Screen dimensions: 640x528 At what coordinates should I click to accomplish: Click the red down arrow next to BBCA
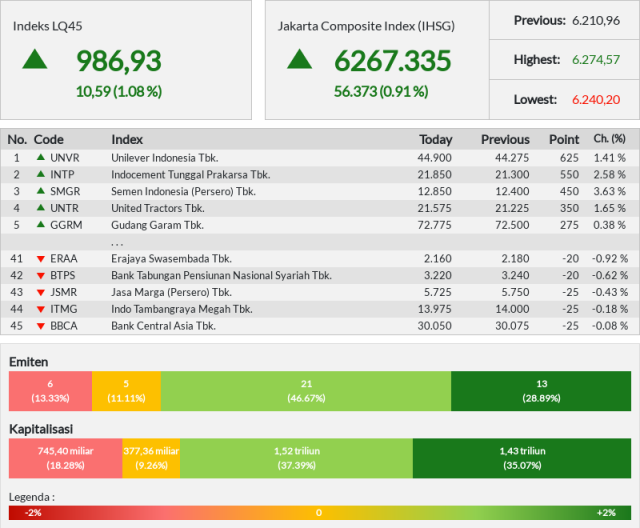pyautogui.click(x=41, y=326)
